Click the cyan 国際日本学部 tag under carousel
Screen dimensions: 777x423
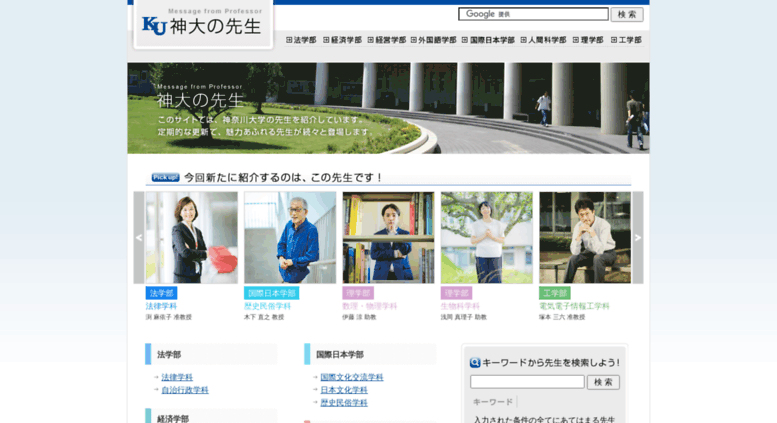click(x=271, y=293)
